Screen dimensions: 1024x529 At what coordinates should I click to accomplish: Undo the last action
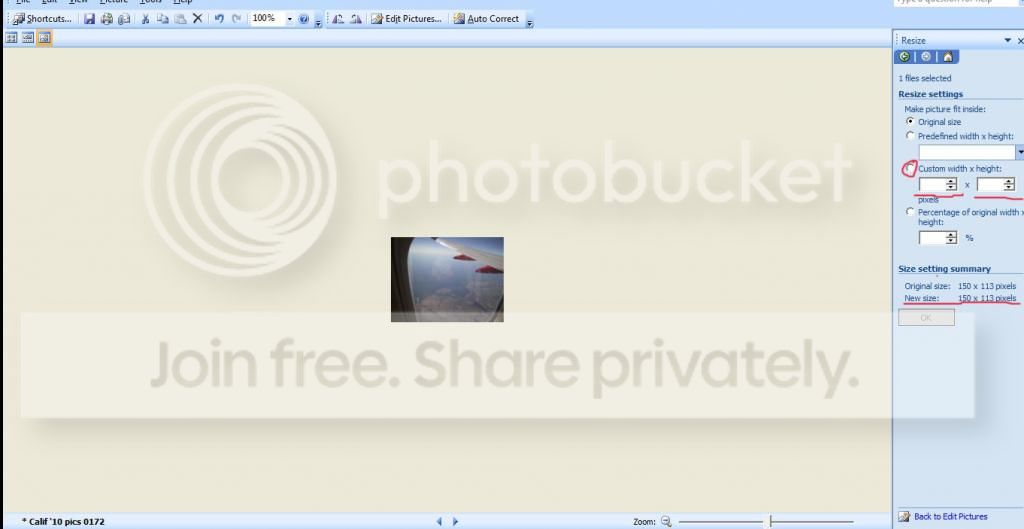click(219, 19)
